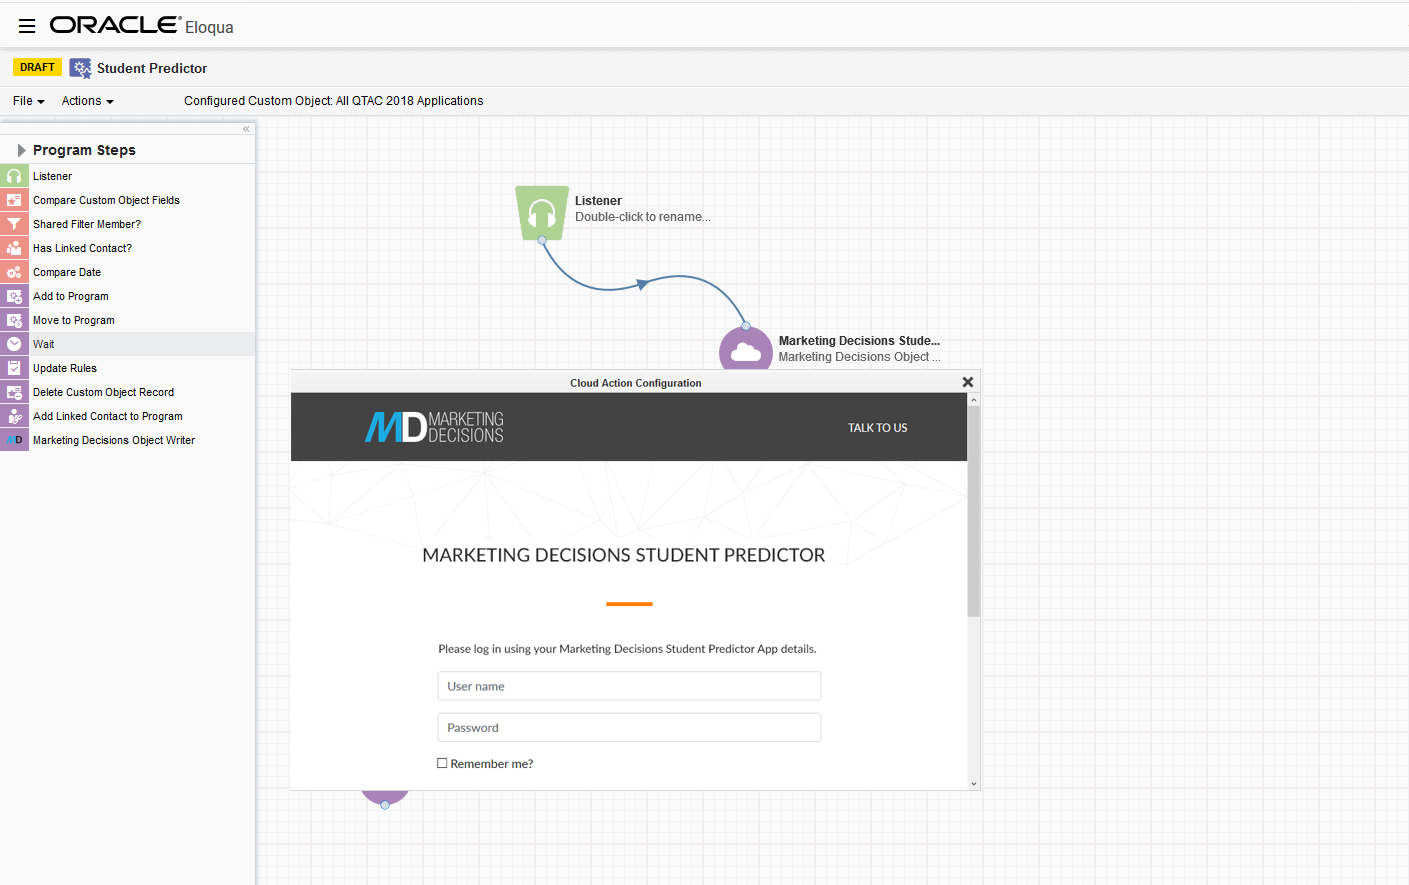Click the green Listener node on canvas
The width and height of the screenshot is (1409, 885).
(x=541, y=212)
